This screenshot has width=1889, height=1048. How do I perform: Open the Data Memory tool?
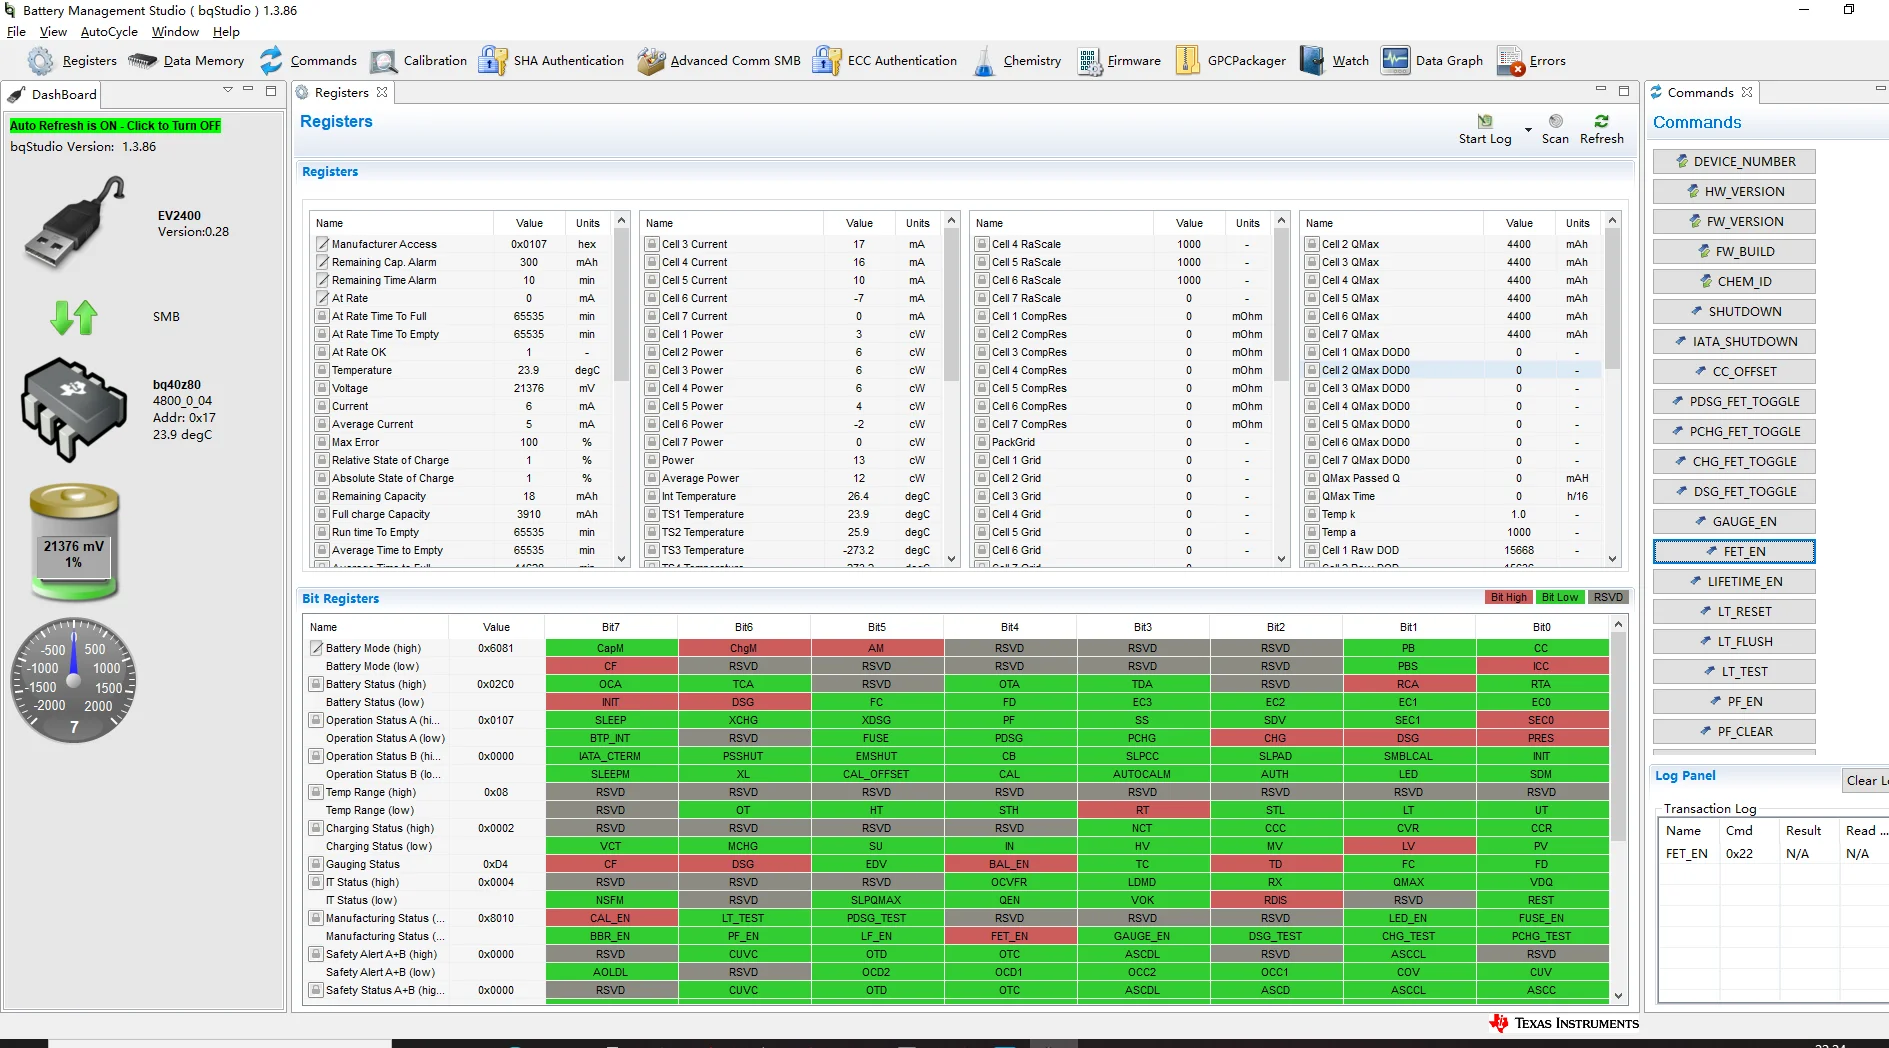(186, 61)
